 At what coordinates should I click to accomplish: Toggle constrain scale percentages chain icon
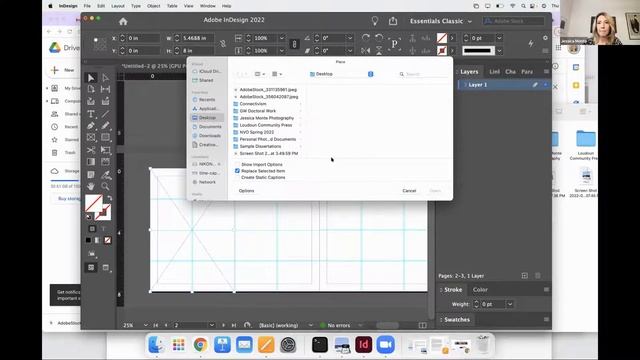(x=294, y=44)
